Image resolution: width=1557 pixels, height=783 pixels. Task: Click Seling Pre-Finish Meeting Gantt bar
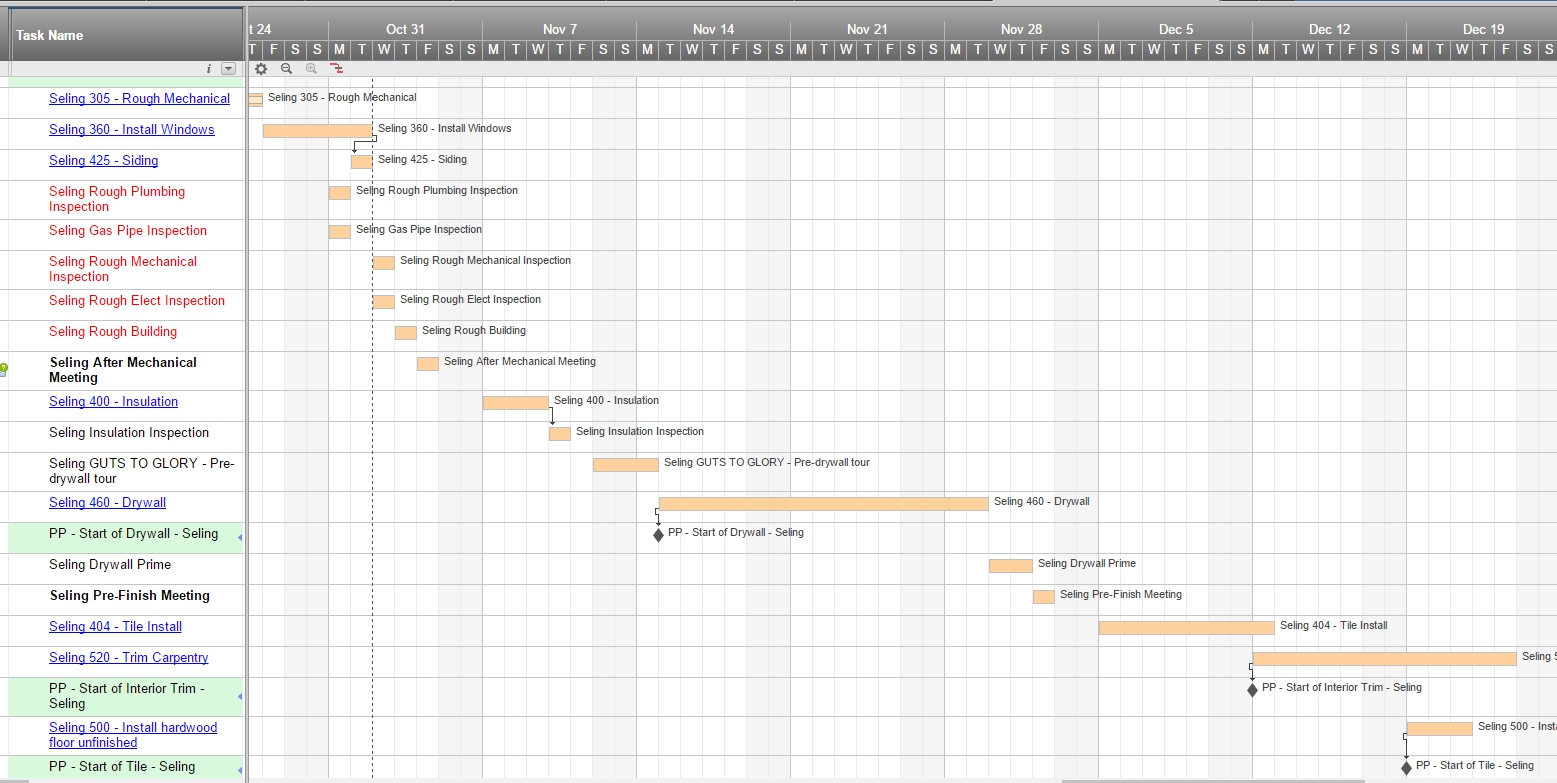tap(1043, 597)
